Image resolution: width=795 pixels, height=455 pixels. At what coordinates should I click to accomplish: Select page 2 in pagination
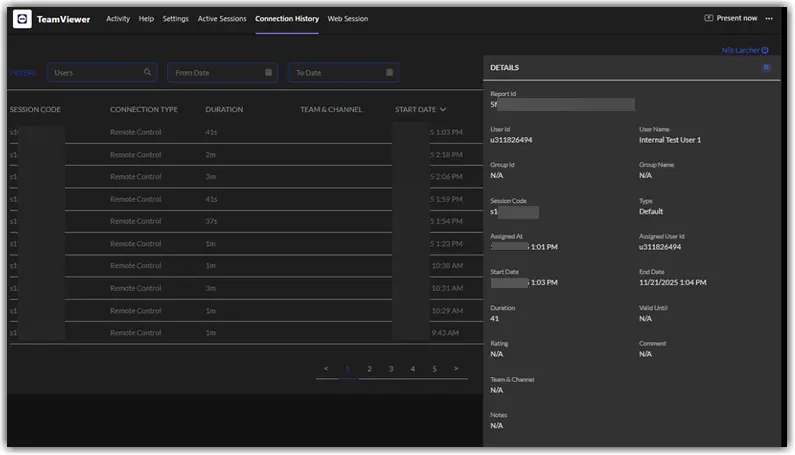click(370, 369)
